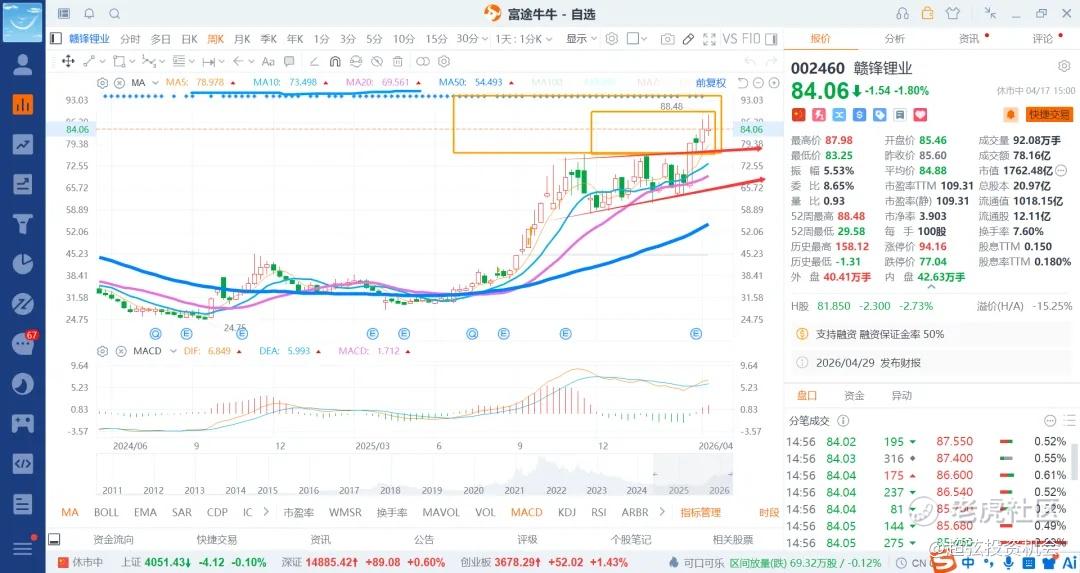Open the customer service headset icon
The height and width of the screenshot is (573, 1080).
[x=902, y=13]
